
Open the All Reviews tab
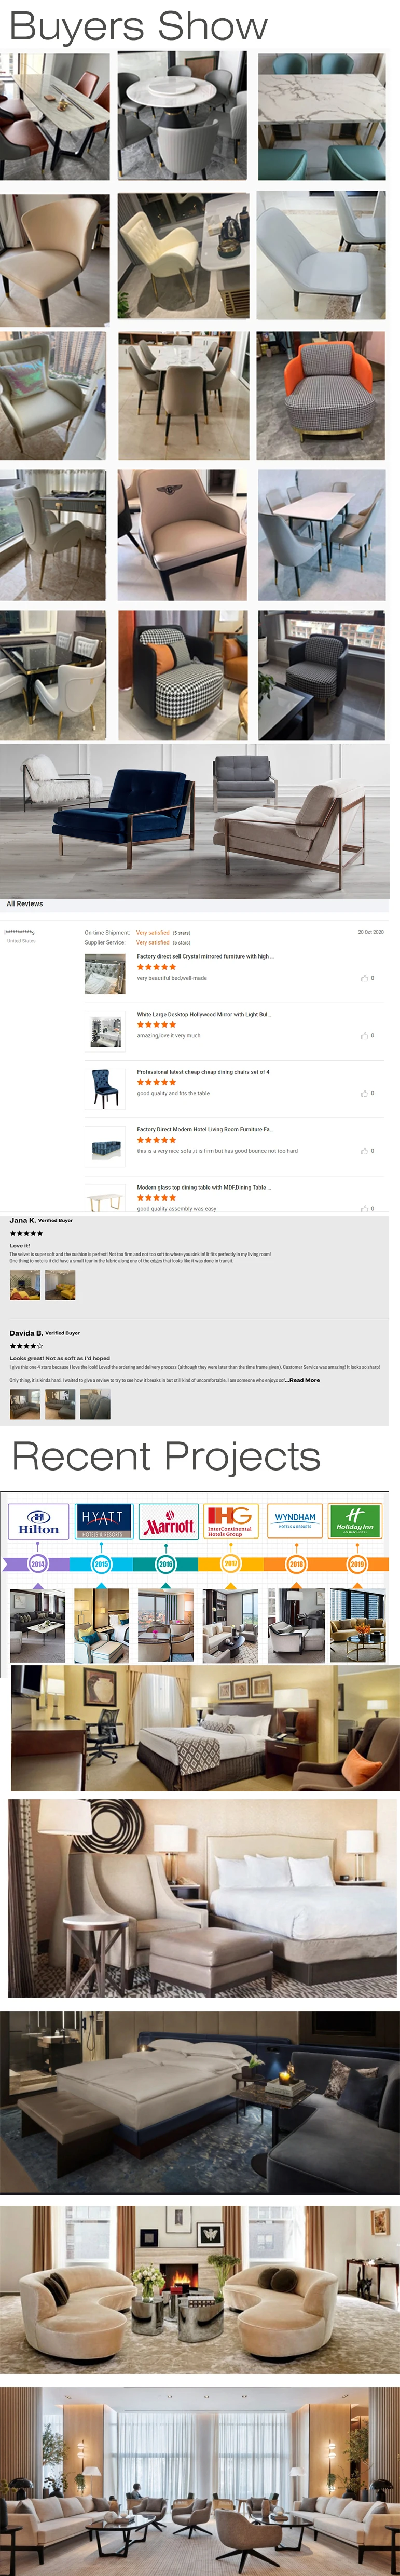[x=25, y=904]
